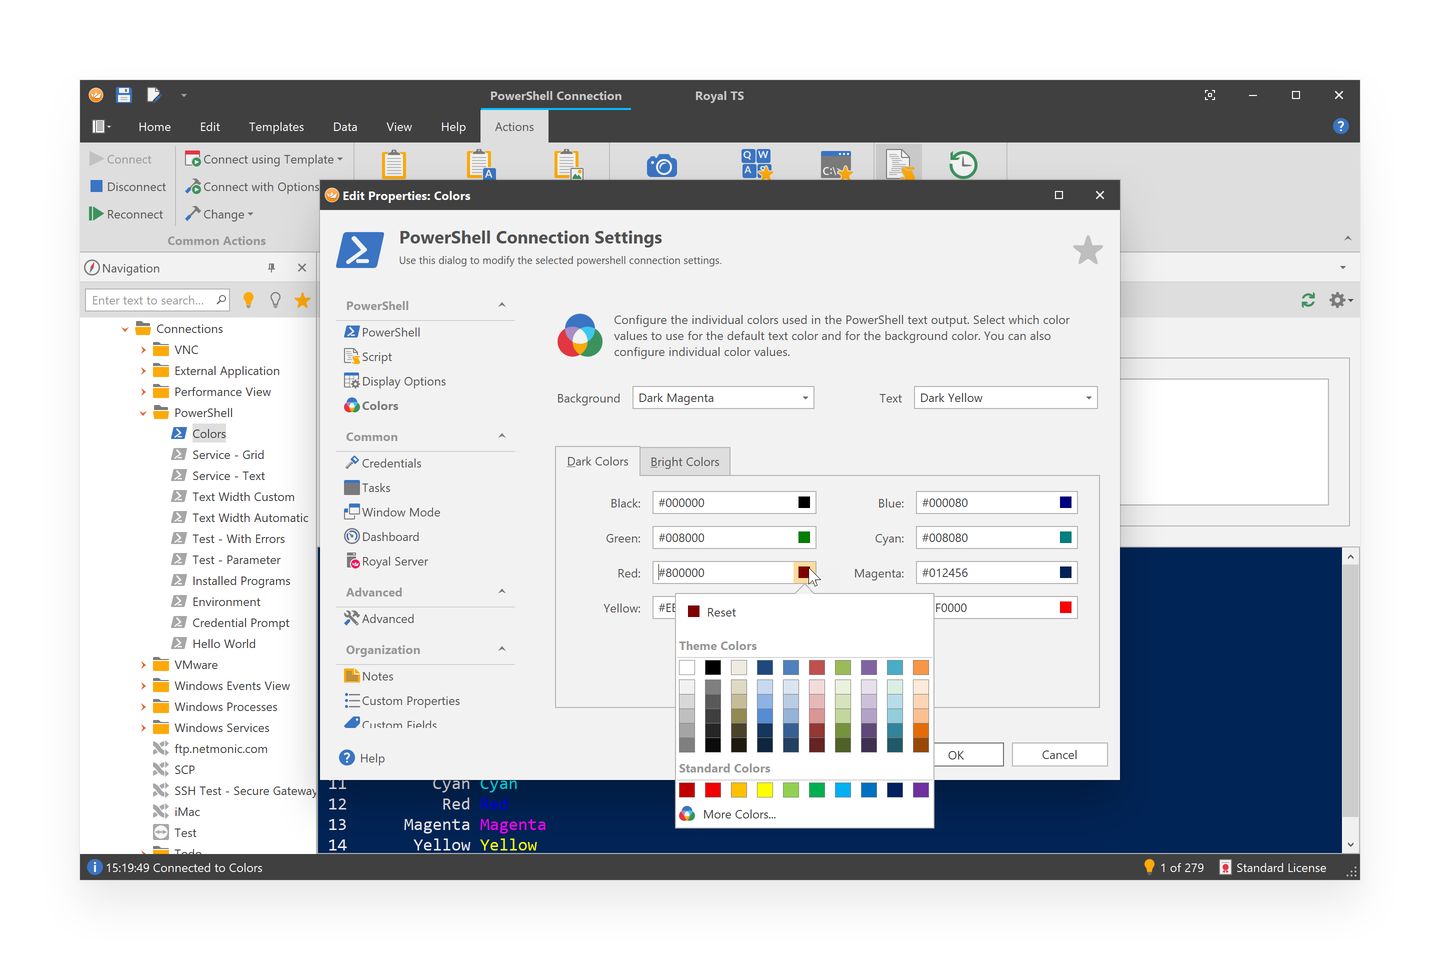Click the Dashboard icon under Common
This screenshot has height=960, width=1440.
tap(353, 536)
